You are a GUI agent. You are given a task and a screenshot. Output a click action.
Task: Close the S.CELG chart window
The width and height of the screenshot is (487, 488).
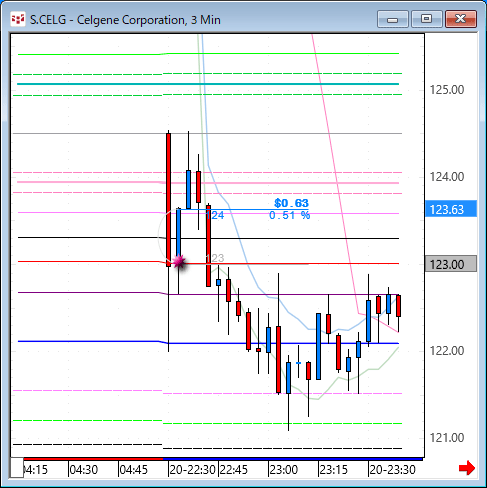click(x=461, y=19)
